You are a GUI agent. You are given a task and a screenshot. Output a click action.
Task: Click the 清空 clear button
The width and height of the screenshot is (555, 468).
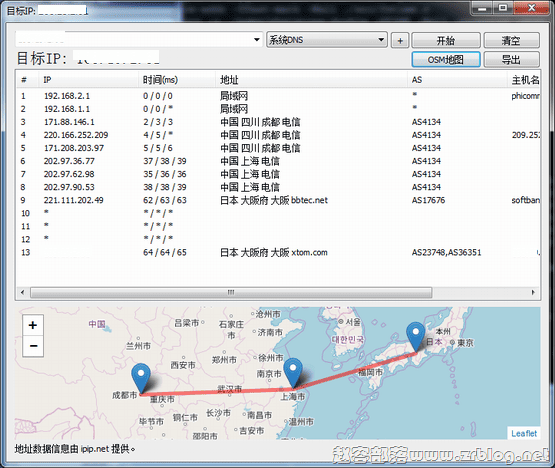click(511, 40)
